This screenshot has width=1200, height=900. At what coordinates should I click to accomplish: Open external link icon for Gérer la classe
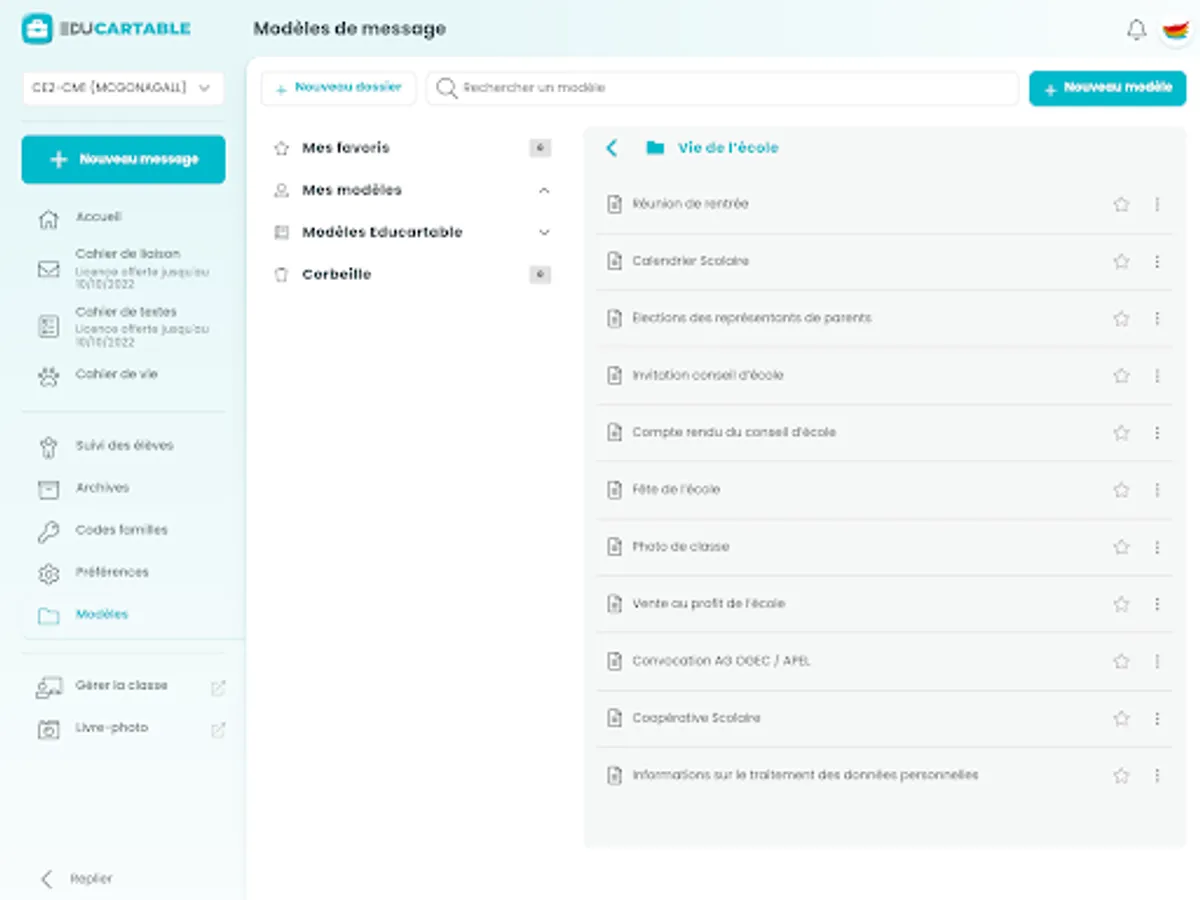click(218, 687)
